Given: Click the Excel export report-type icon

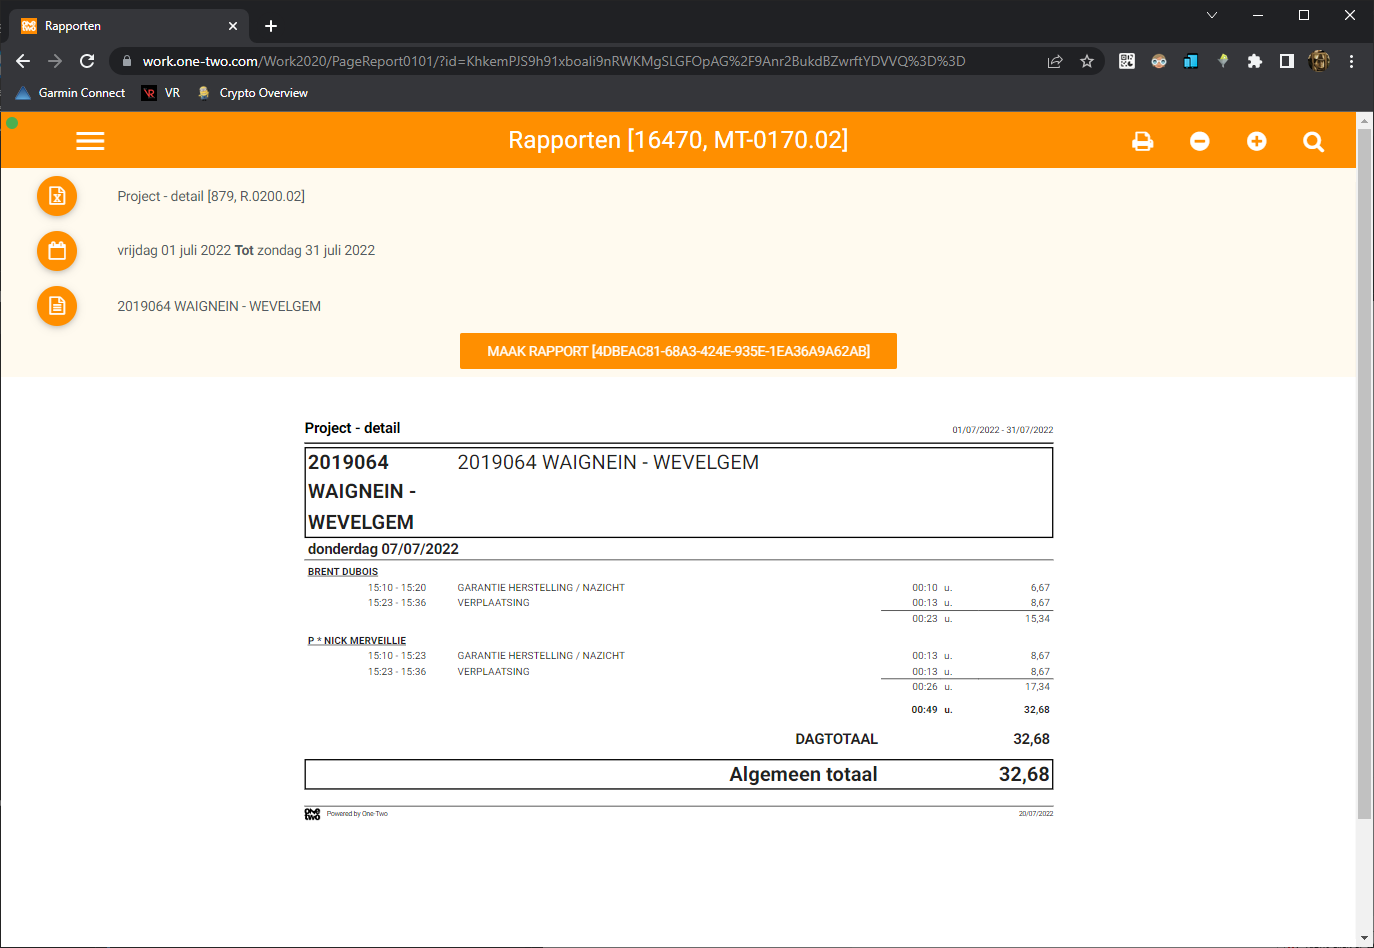Looking at the screenshot, I should click(57, 196).
